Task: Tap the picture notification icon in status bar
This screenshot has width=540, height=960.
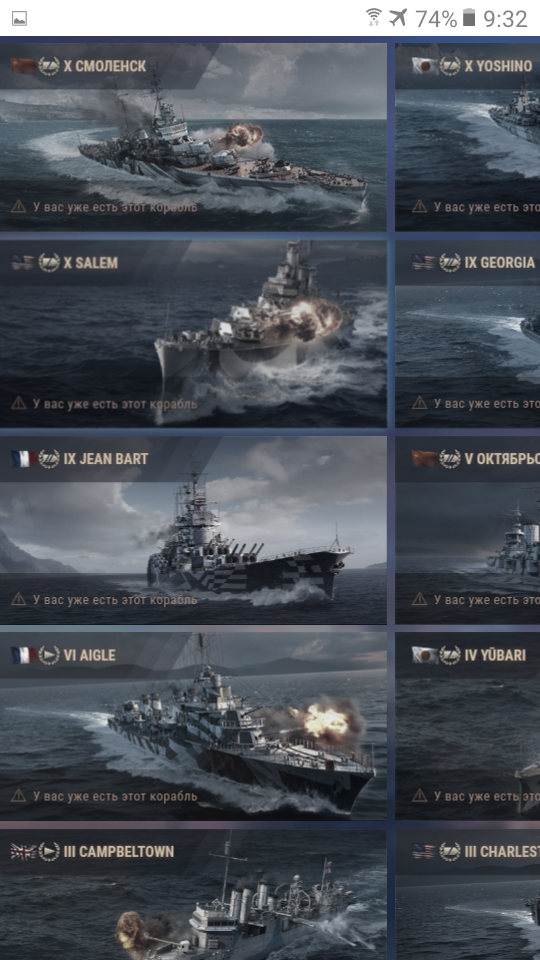Action: pos(19,19)
